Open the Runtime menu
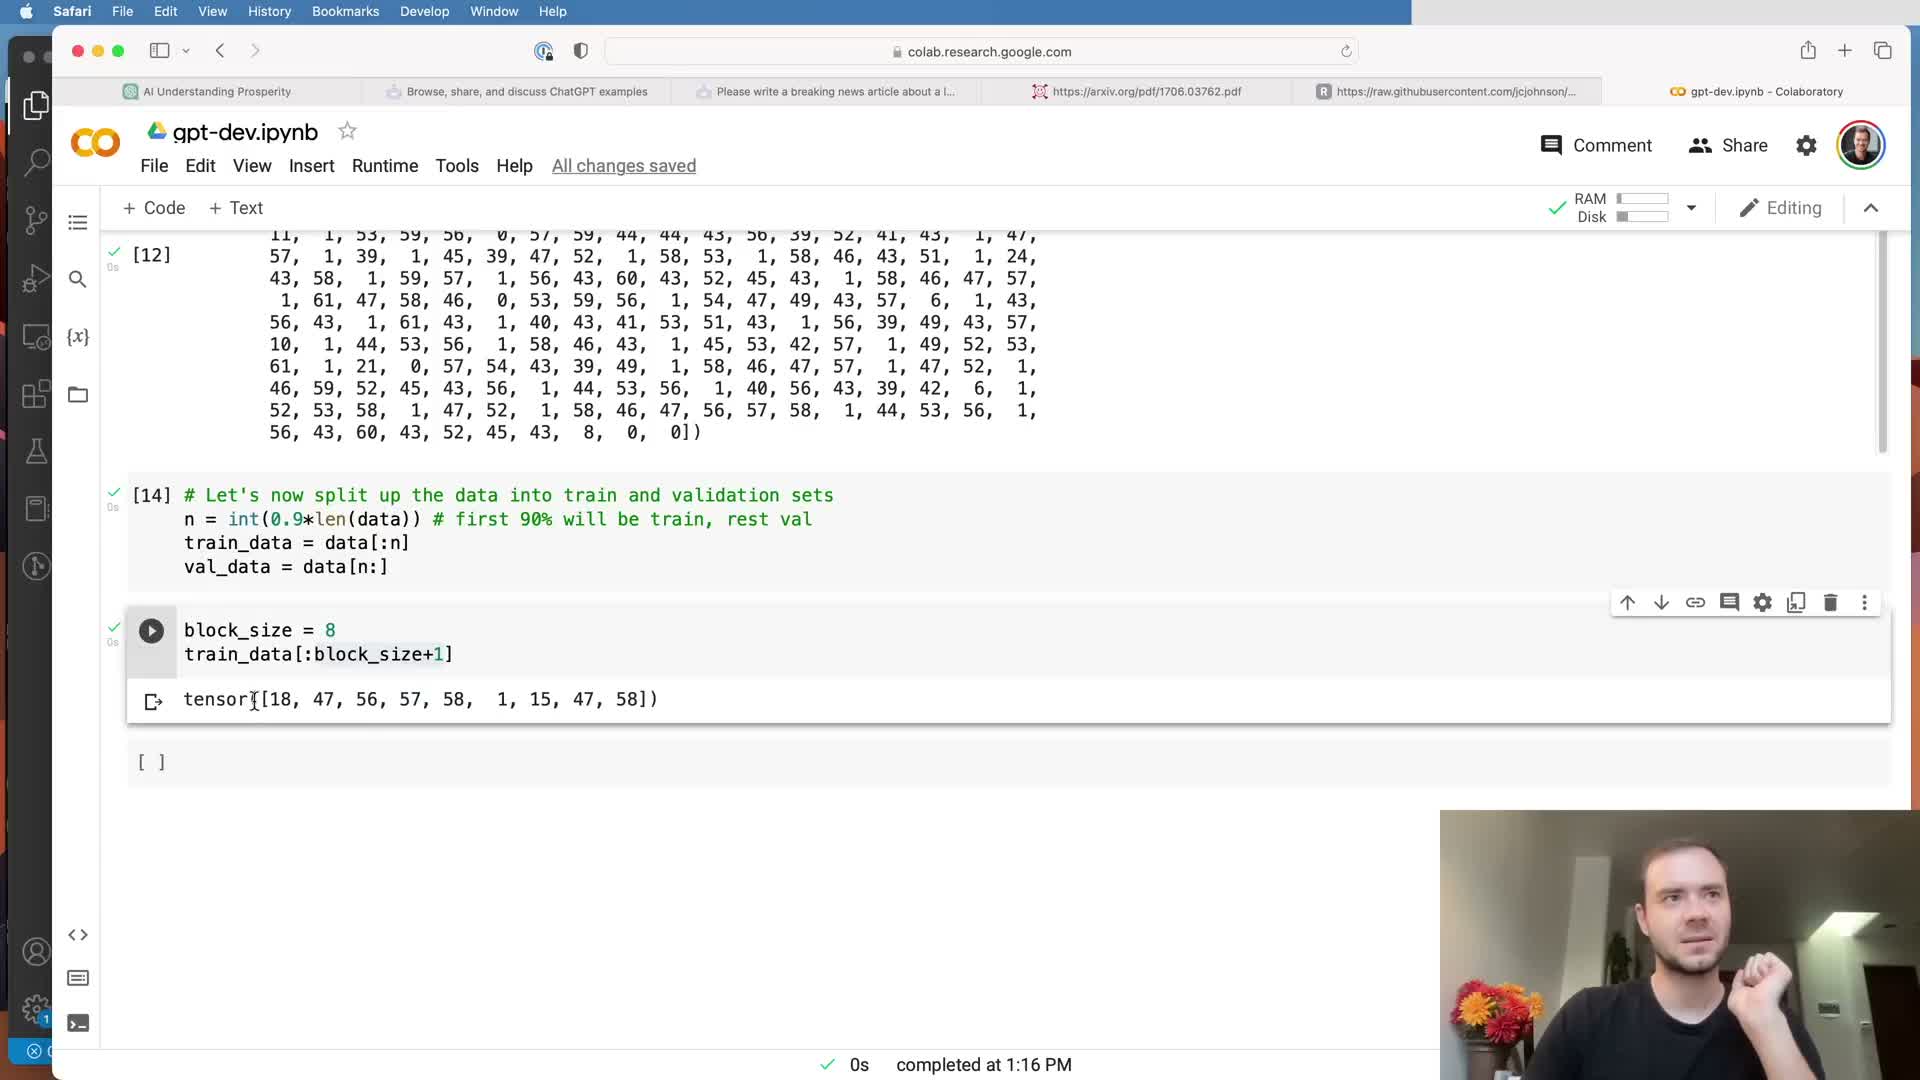1920x1080 pixels. [384, 166]
